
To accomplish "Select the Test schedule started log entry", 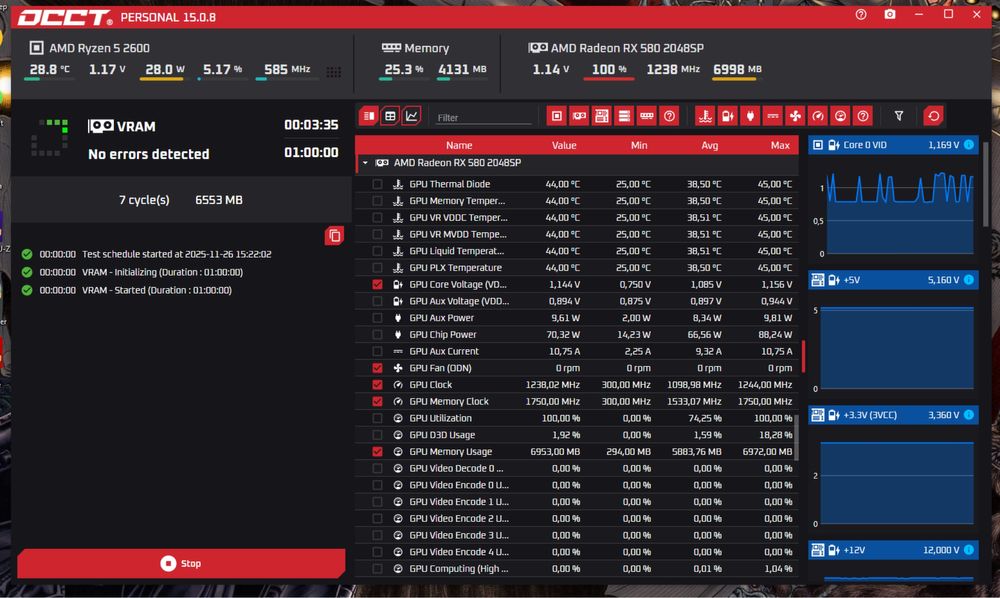I will point(177,254).
